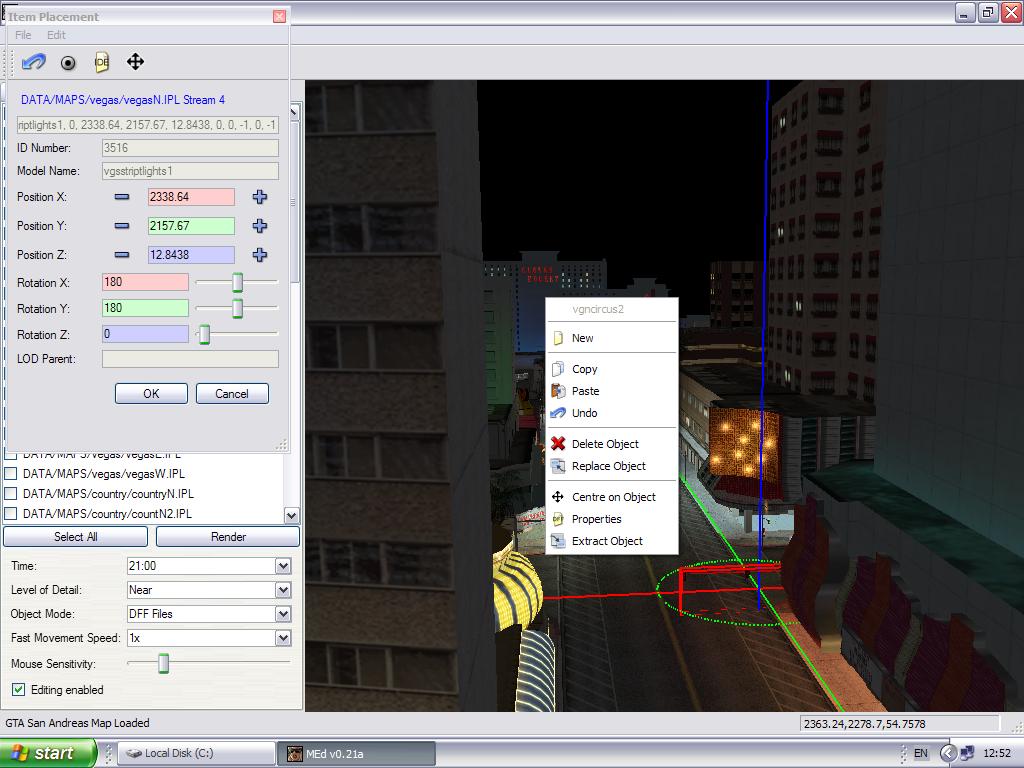Open the Level of Detail dropdown

click(283, 590)
